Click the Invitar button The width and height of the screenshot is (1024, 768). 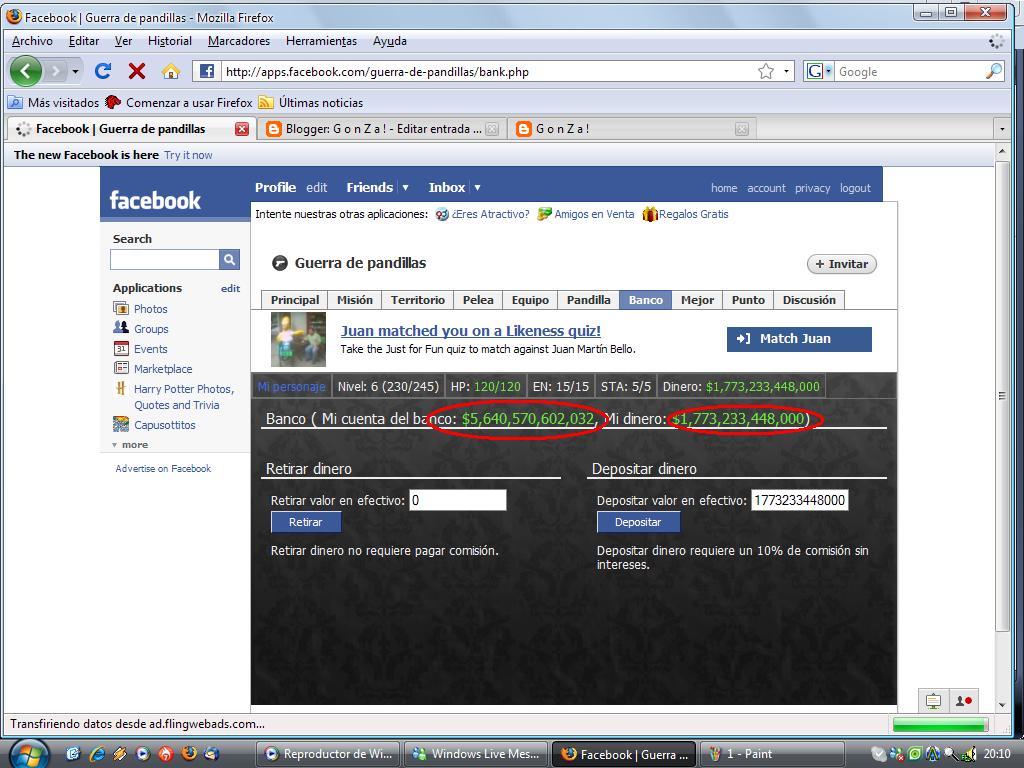click(842, 264)
